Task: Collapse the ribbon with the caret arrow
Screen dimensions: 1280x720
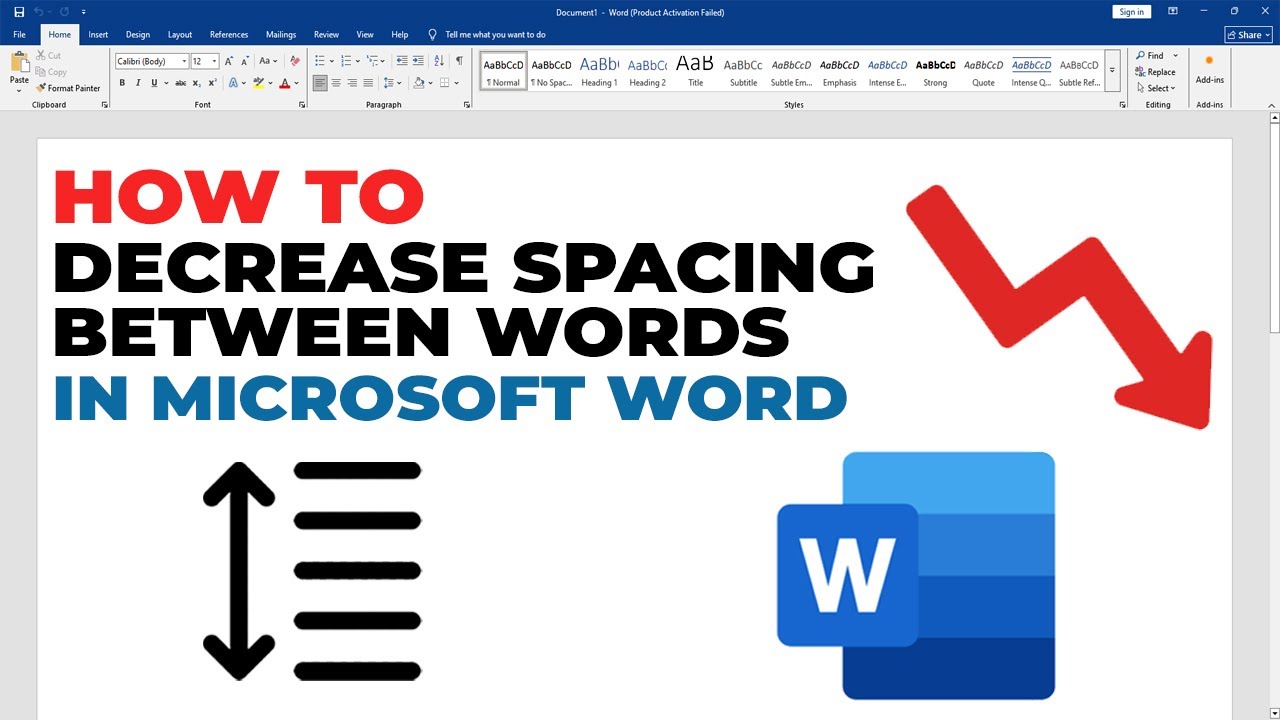Action: [x=1272, y=105]
